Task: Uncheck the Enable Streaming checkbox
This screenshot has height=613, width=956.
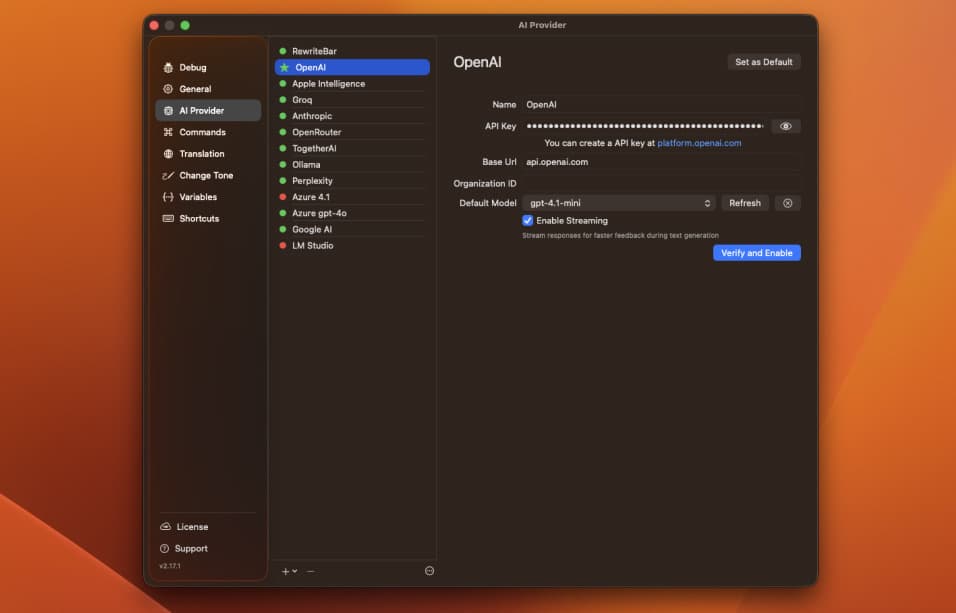Action: tap(528, 220)
